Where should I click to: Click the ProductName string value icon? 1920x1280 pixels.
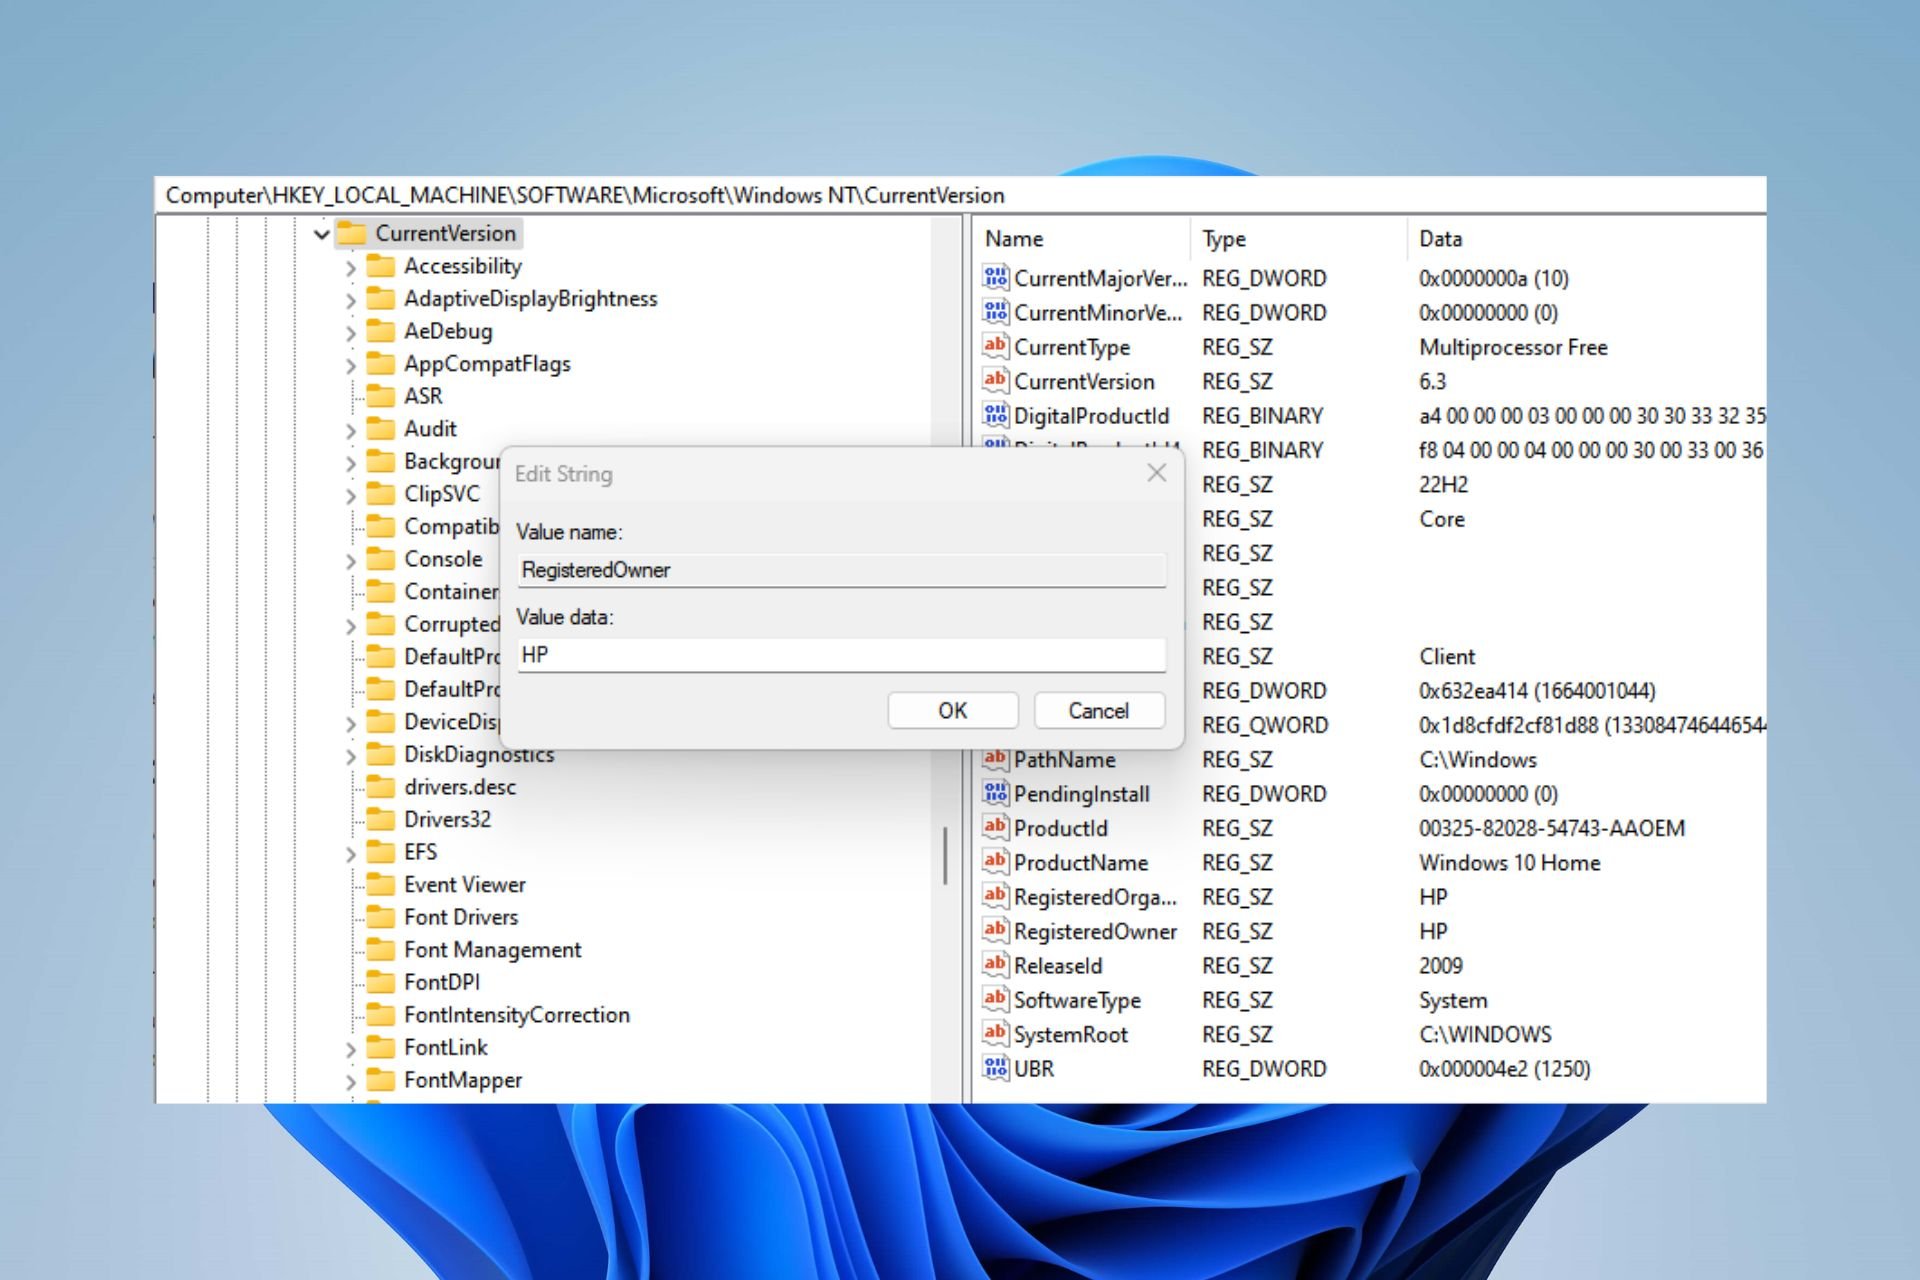(x=995, y=862)
